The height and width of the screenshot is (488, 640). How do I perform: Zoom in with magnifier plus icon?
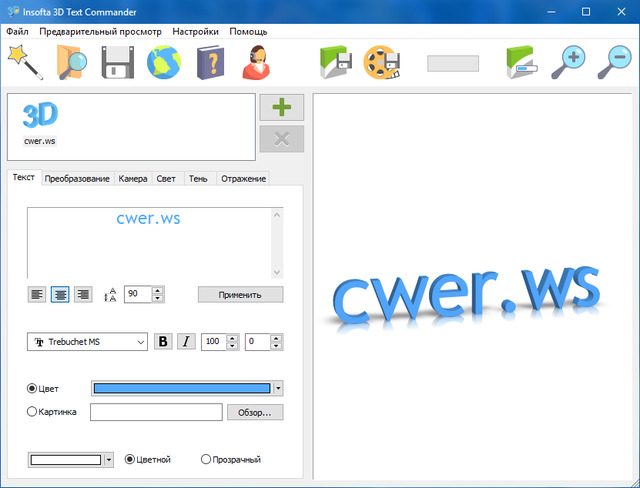(x=570, y=63)
